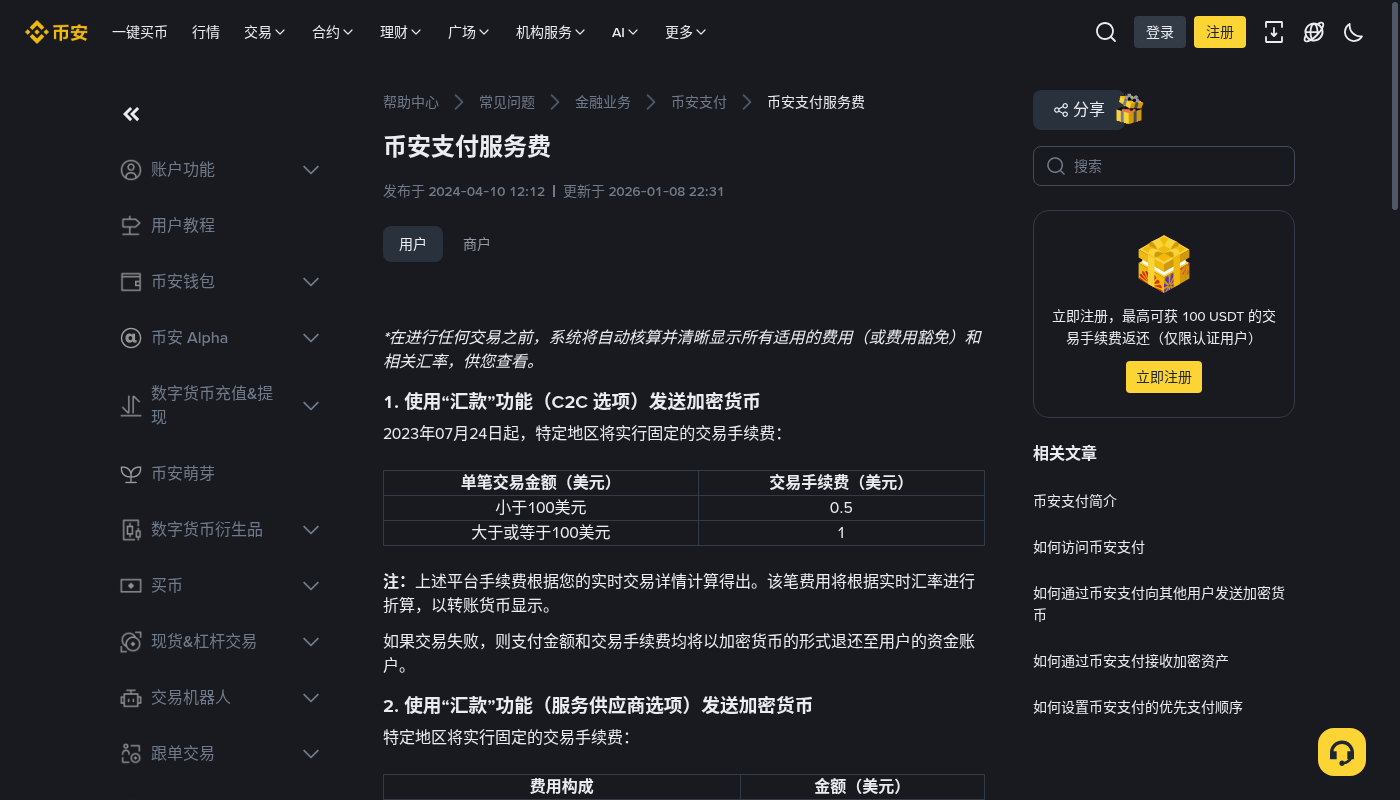Screen dimensions: 1400x800
Task: Open related article 币安支付简介
Action: pos(1075,501)
